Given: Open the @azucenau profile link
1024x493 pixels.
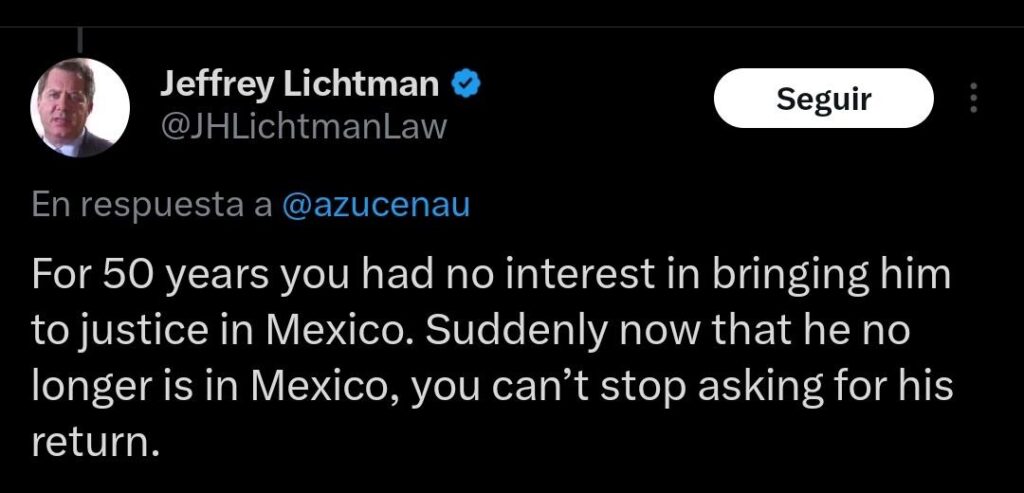Looking at the screenshot, I should [x=376, y=206].
